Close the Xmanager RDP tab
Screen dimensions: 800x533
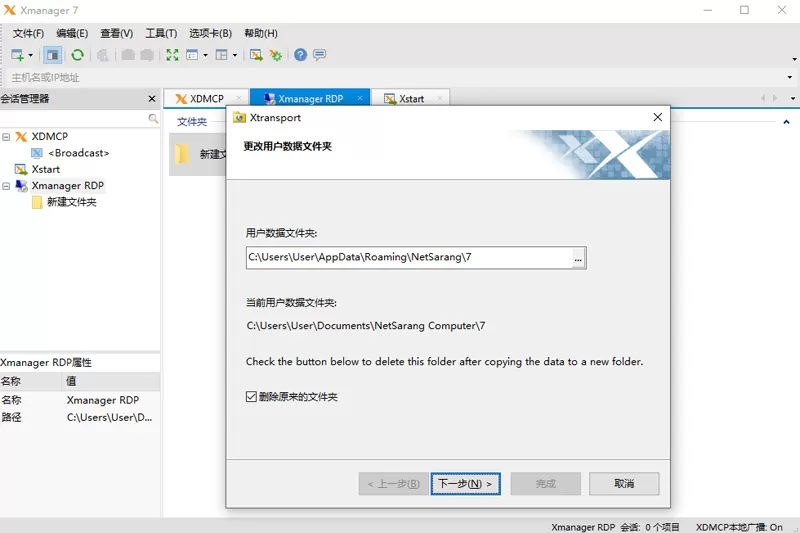360,98
